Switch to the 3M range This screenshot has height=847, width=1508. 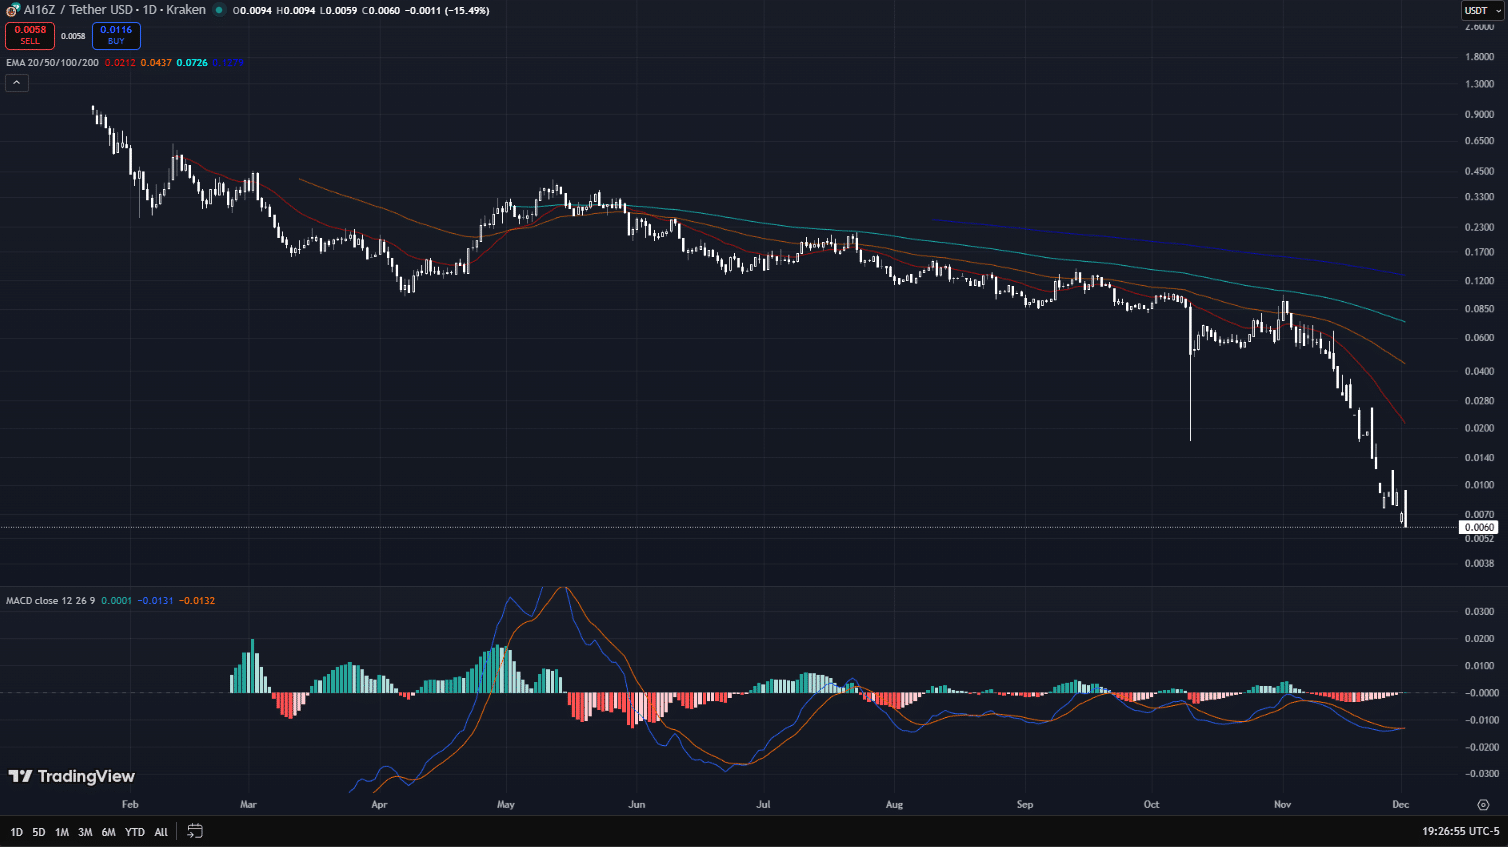(x=85, y=832)
